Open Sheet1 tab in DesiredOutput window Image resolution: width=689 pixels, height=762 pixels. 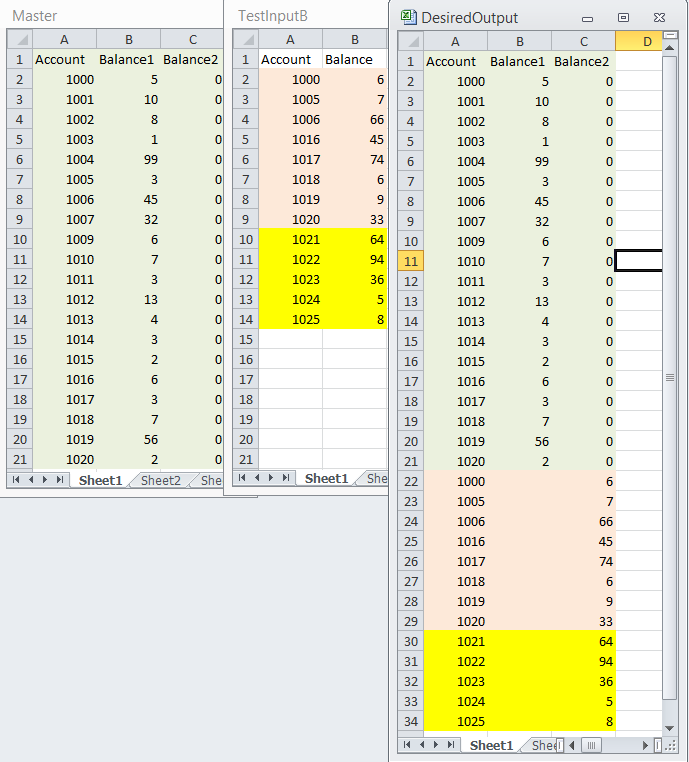coord(491,745)
